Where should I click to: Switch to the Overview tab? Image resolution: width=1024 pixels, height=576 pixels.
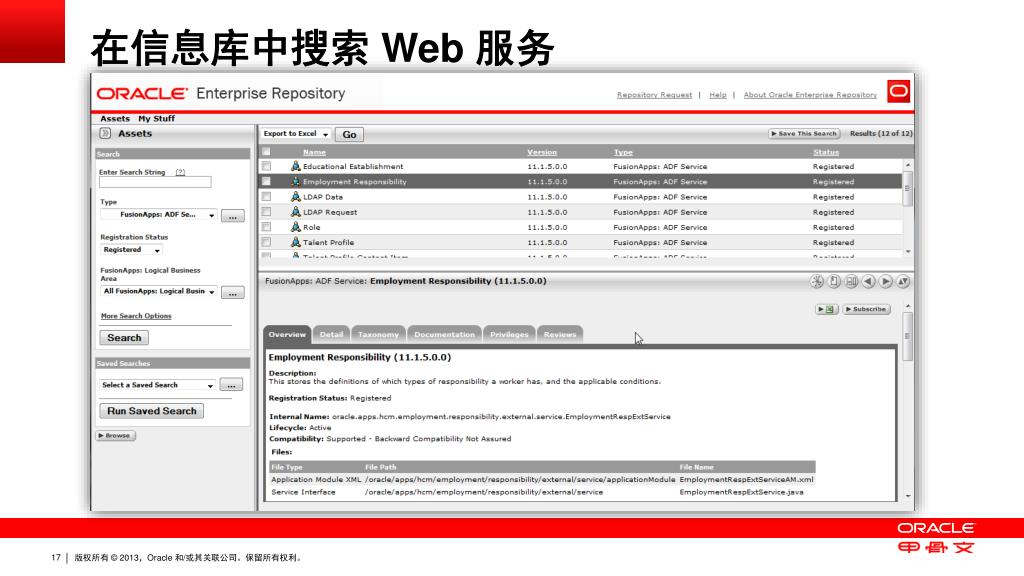click(287, 334)
